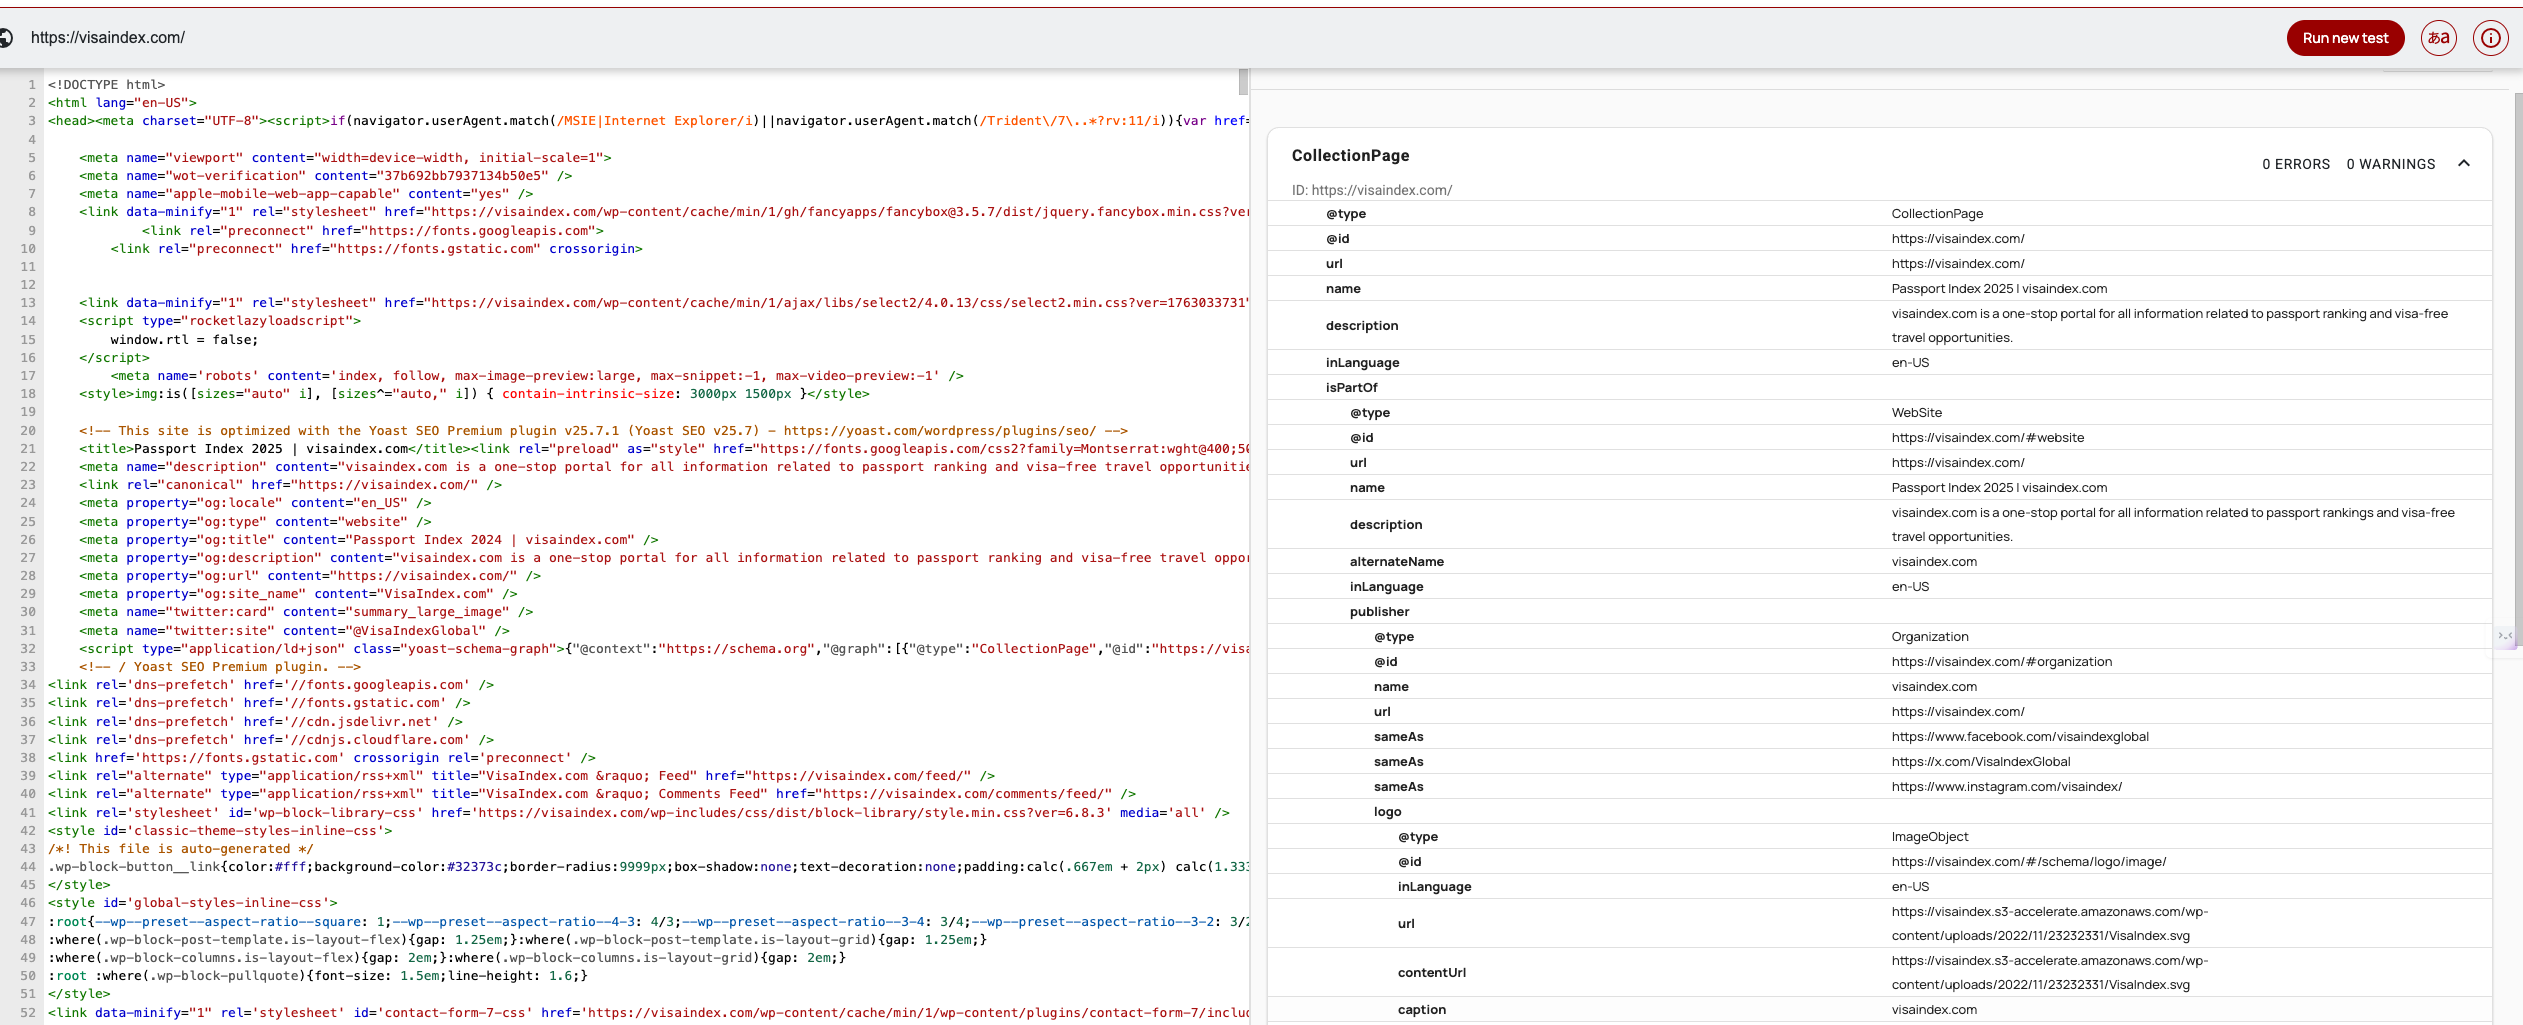Open the language selector icon

pyautogui.click(x=2438, y=37)
